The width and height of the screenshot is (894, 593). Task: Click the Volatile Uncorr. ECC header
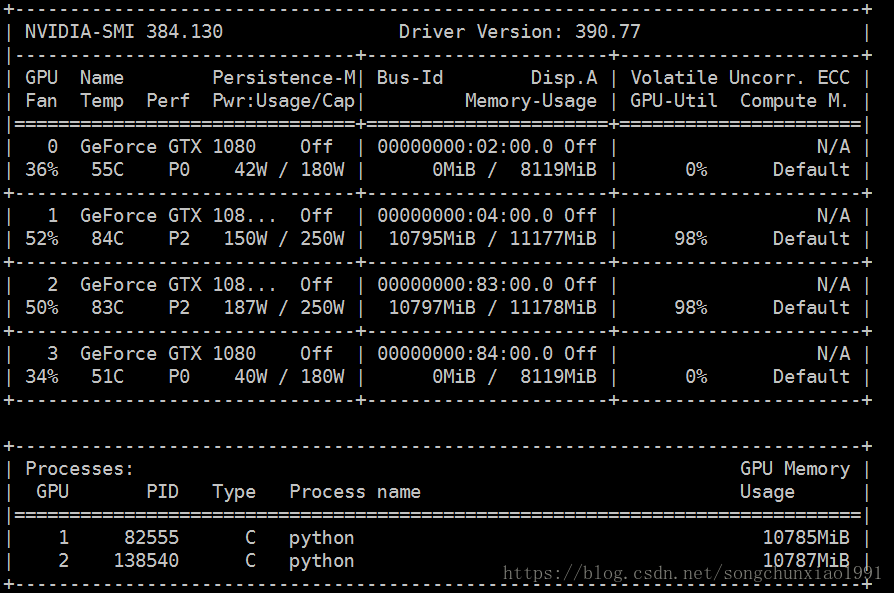click(x=740, y=78)
